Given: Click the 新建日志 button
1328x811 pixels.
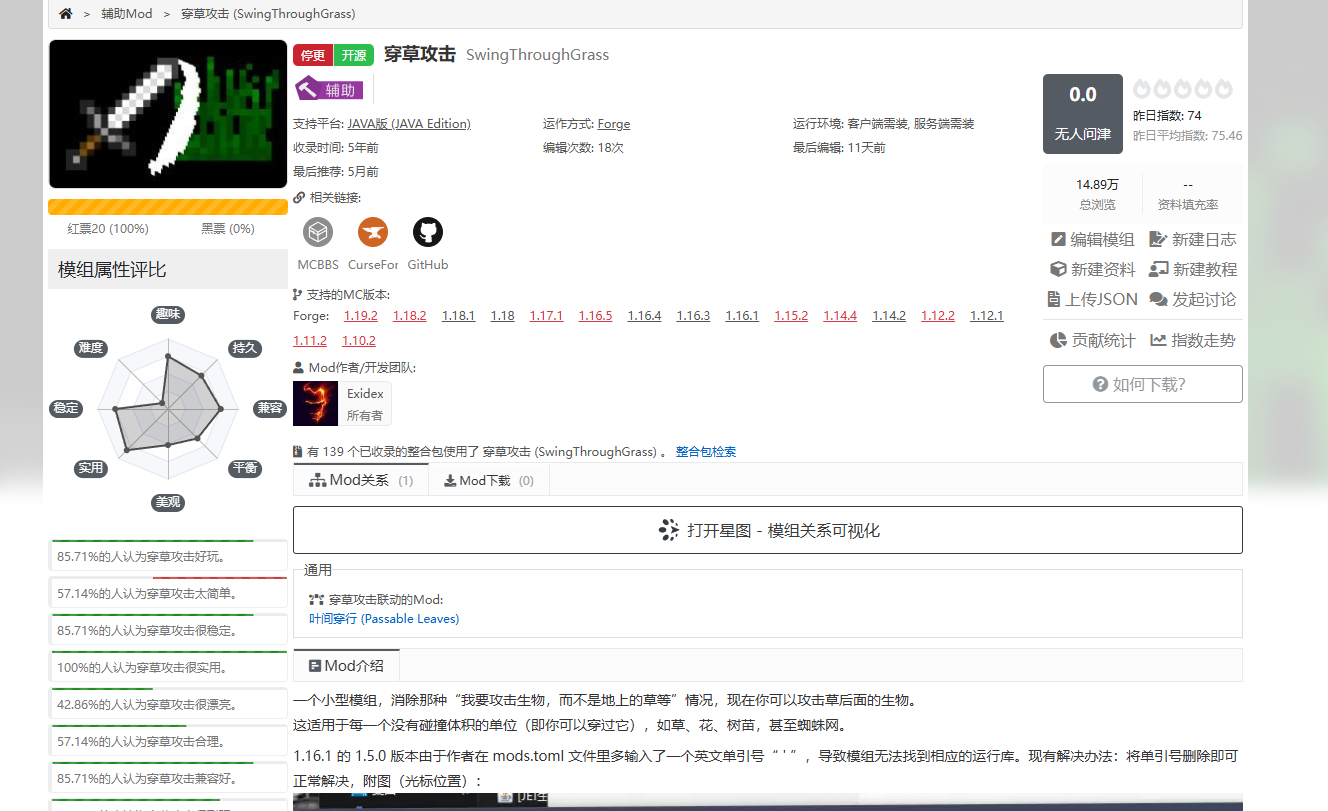Looking at the screenshot, I should tap(1193, 240).
